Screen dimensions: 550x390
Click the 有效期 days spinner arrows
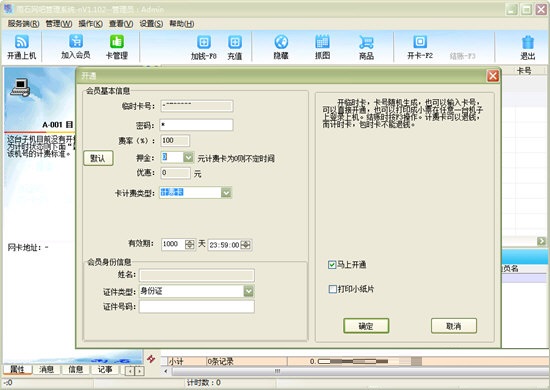[190, 244]
